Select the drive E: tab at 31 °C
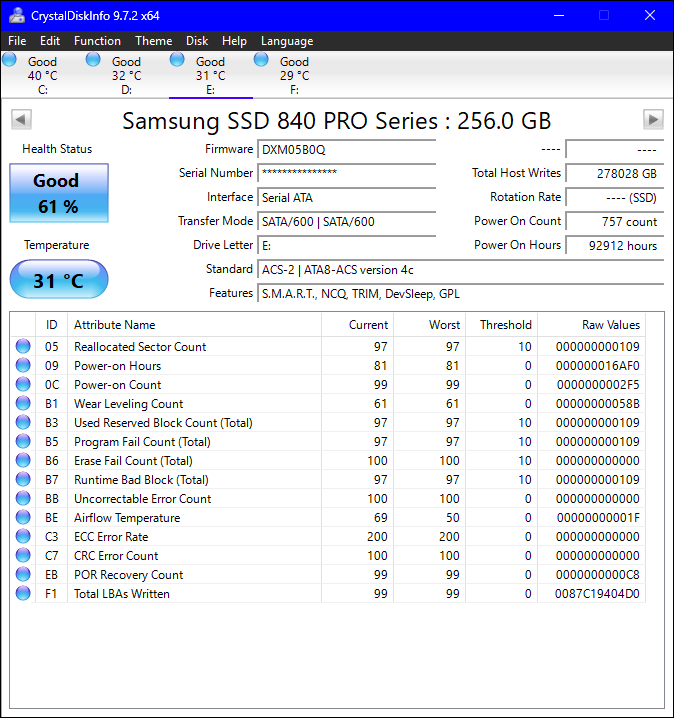Viewport: 674px width, 718px height. coord(211,75)
